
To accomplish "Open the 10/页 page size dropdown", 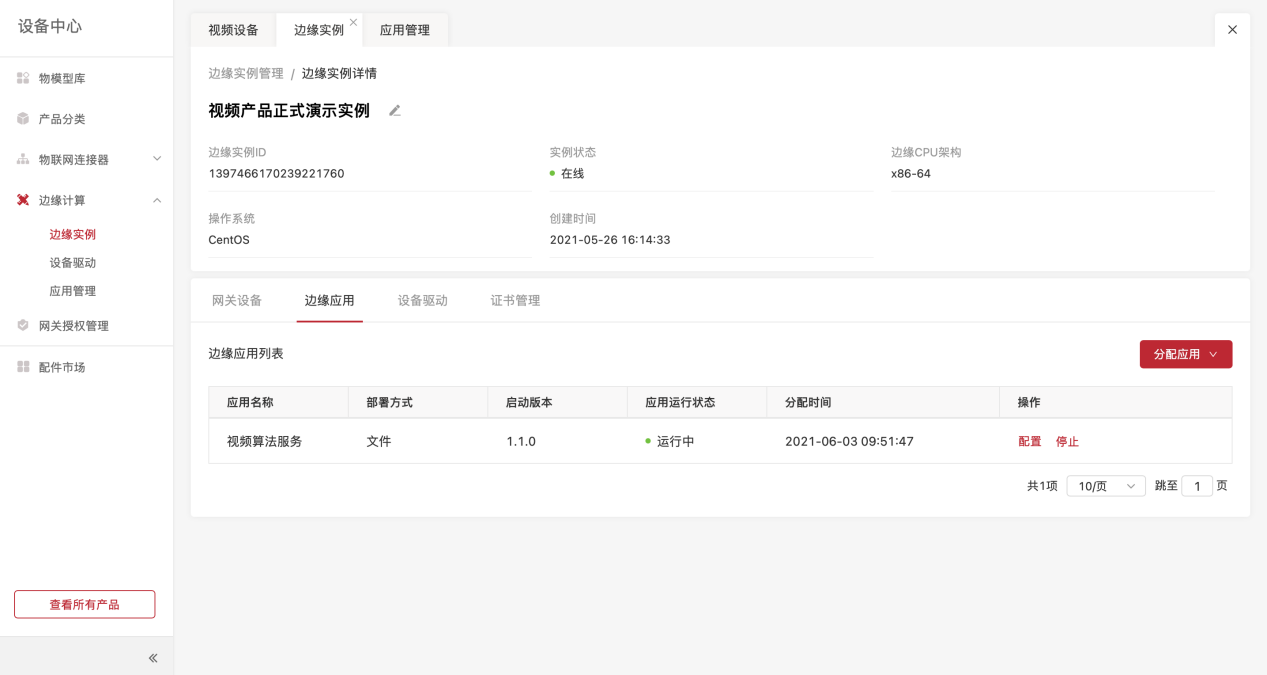I will 1105,486.
